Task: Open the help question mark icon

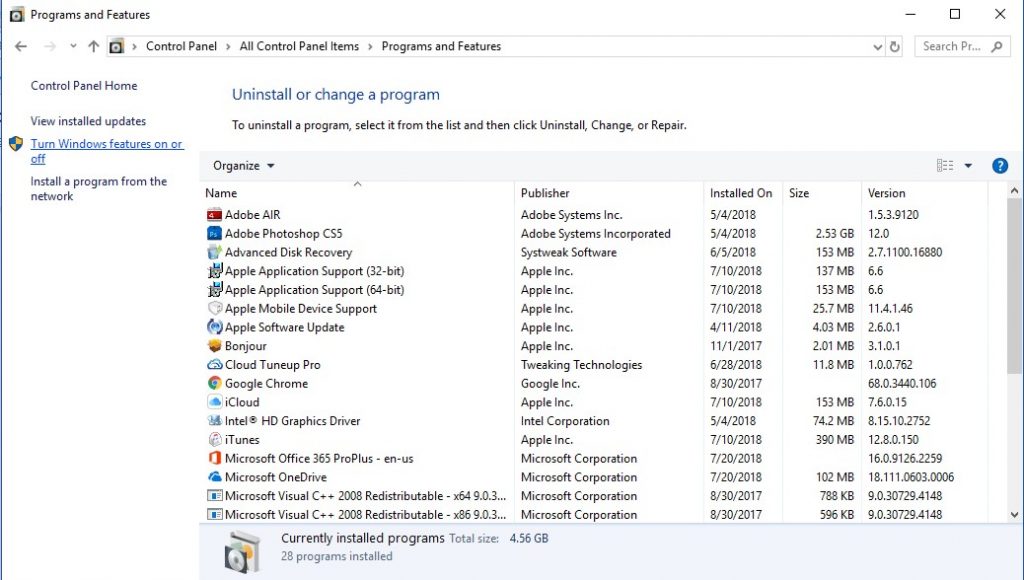Action: [x=999, y=166]
